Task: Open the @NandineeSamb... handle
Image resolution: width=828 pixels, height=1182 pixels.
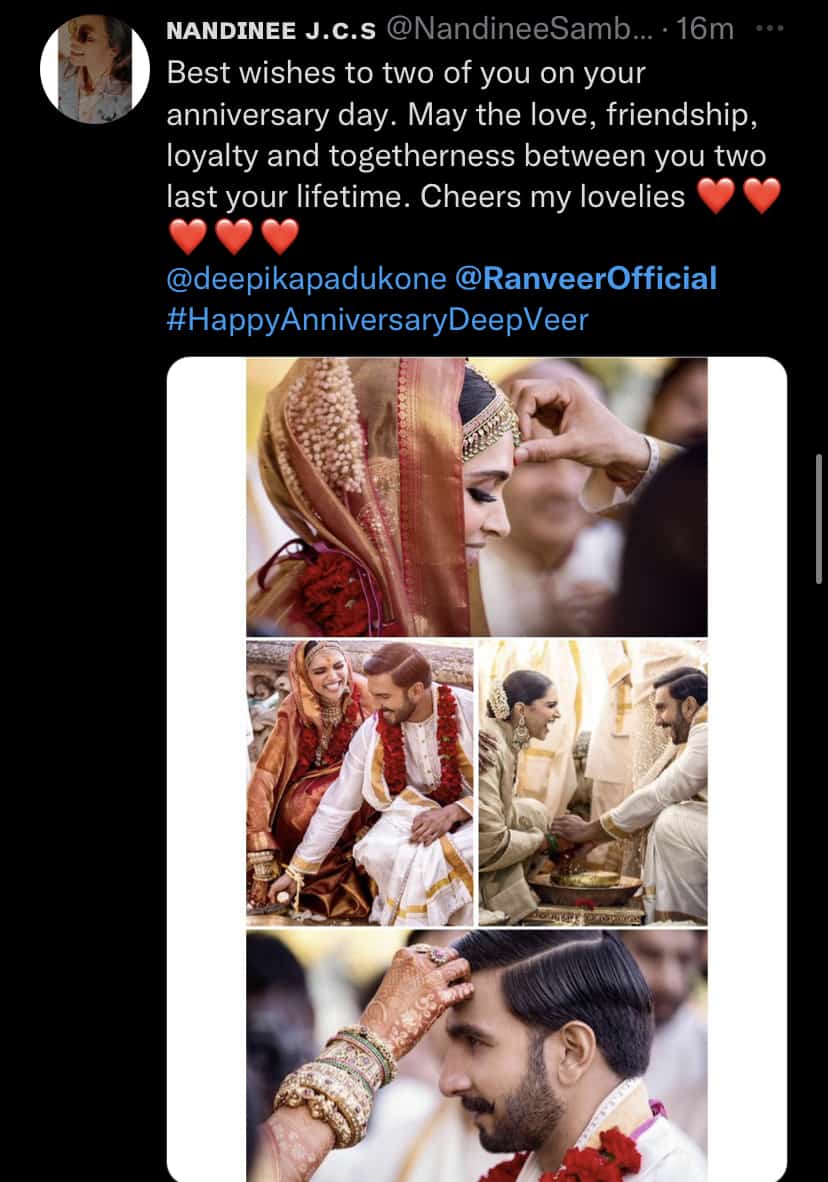Action: [517, 30]
